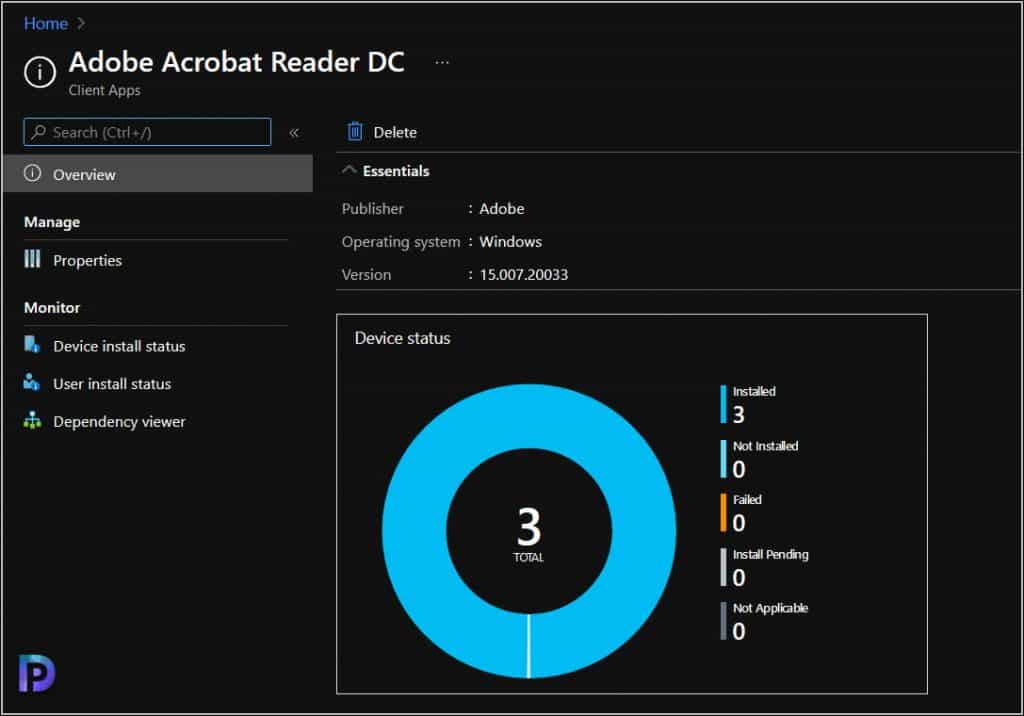This screenshot has height=716, width=1024.
Task: Click the User install status icon
Action: 31,382
